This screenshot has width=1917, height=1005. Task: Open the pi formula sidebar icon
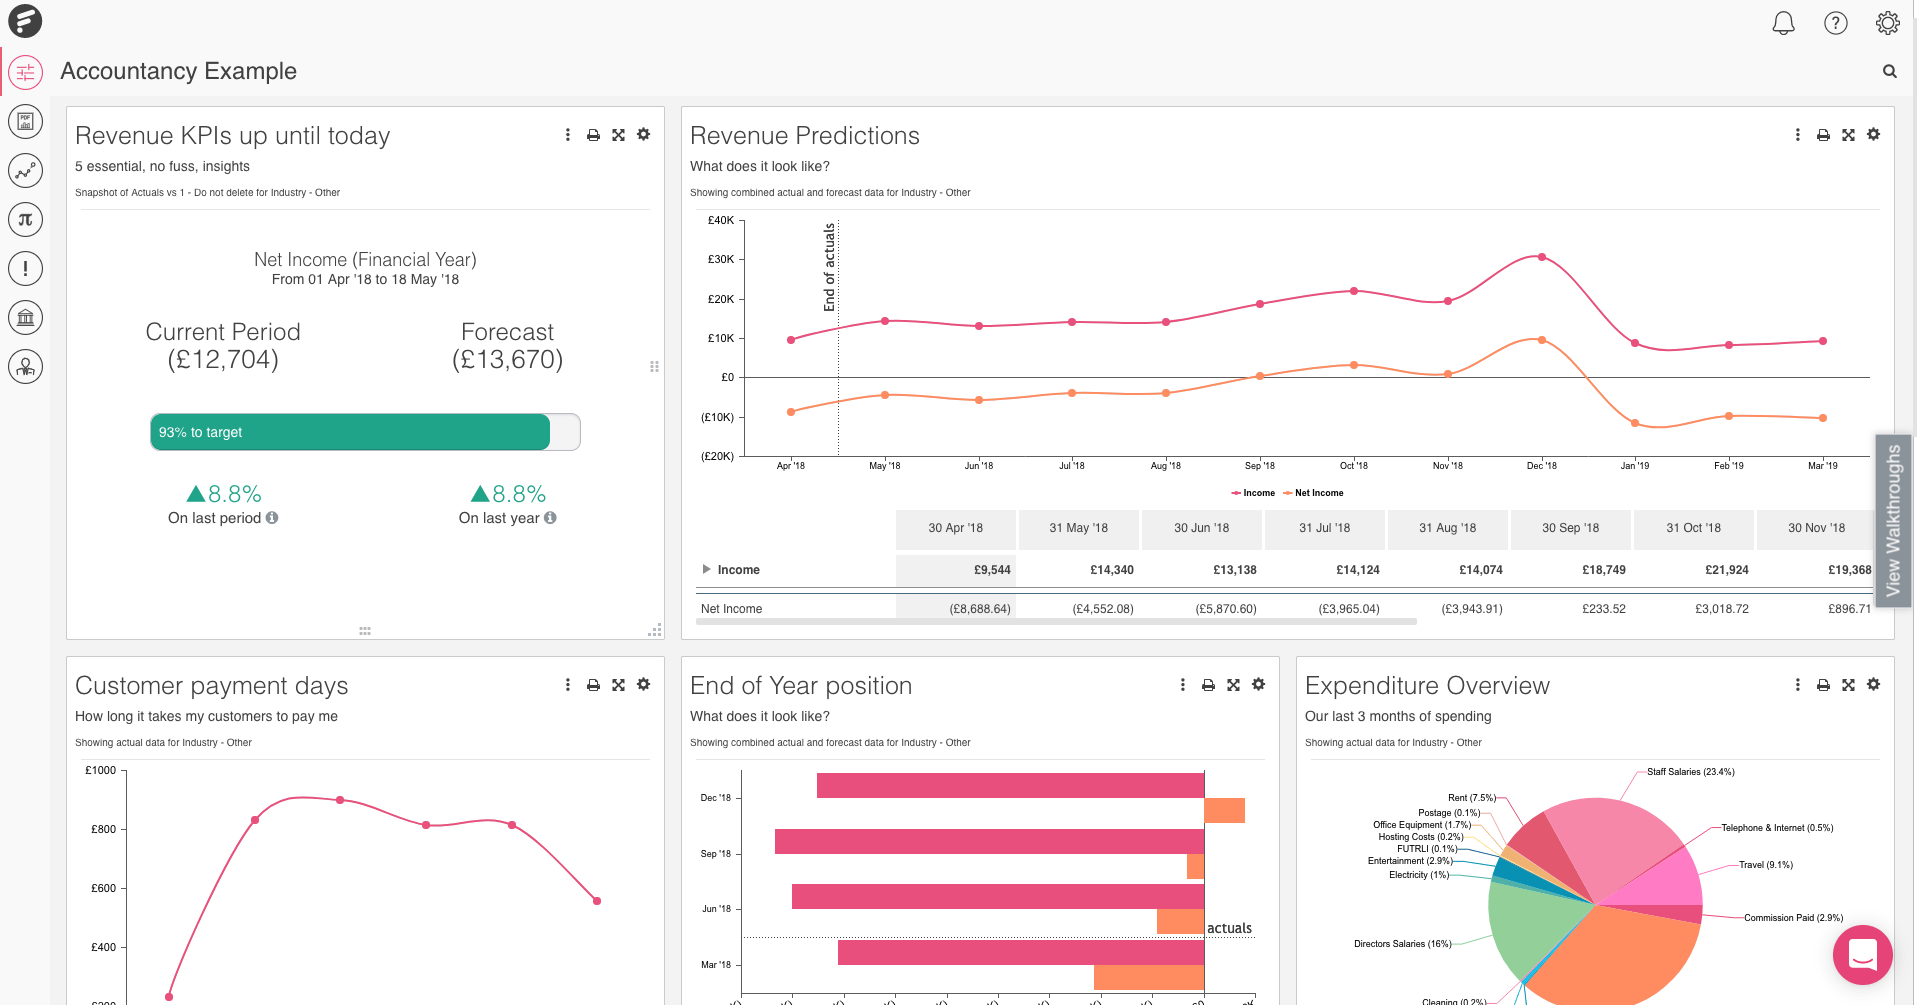pos(26,220)
